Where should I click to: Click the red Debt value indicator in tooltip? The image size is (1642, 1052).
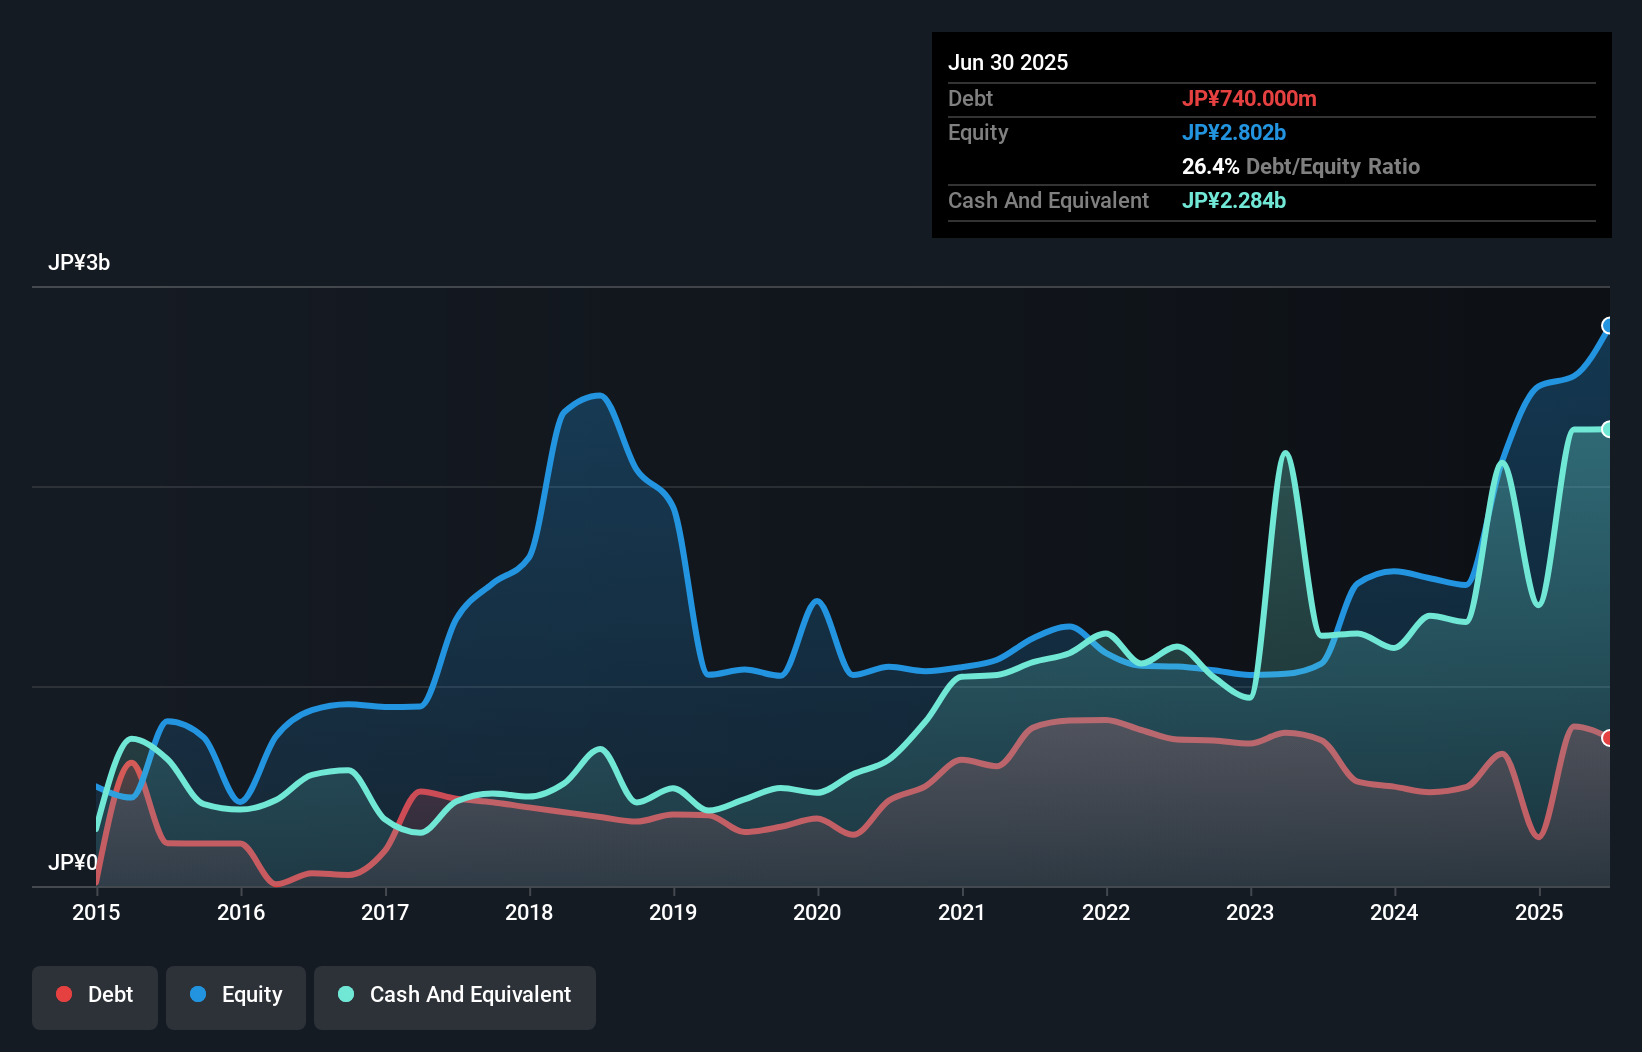point(1250,98)
